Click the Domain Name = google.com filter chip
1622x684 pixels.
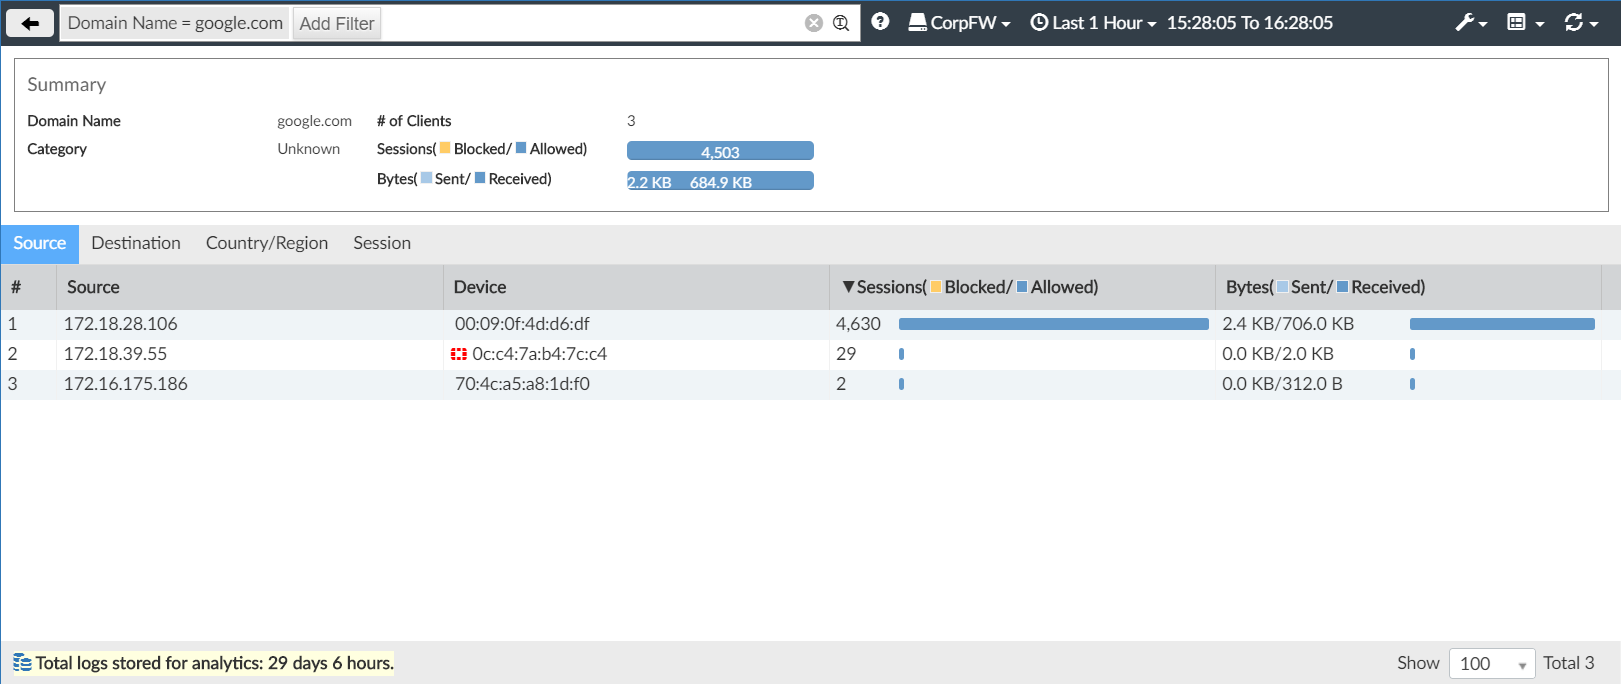175,23
